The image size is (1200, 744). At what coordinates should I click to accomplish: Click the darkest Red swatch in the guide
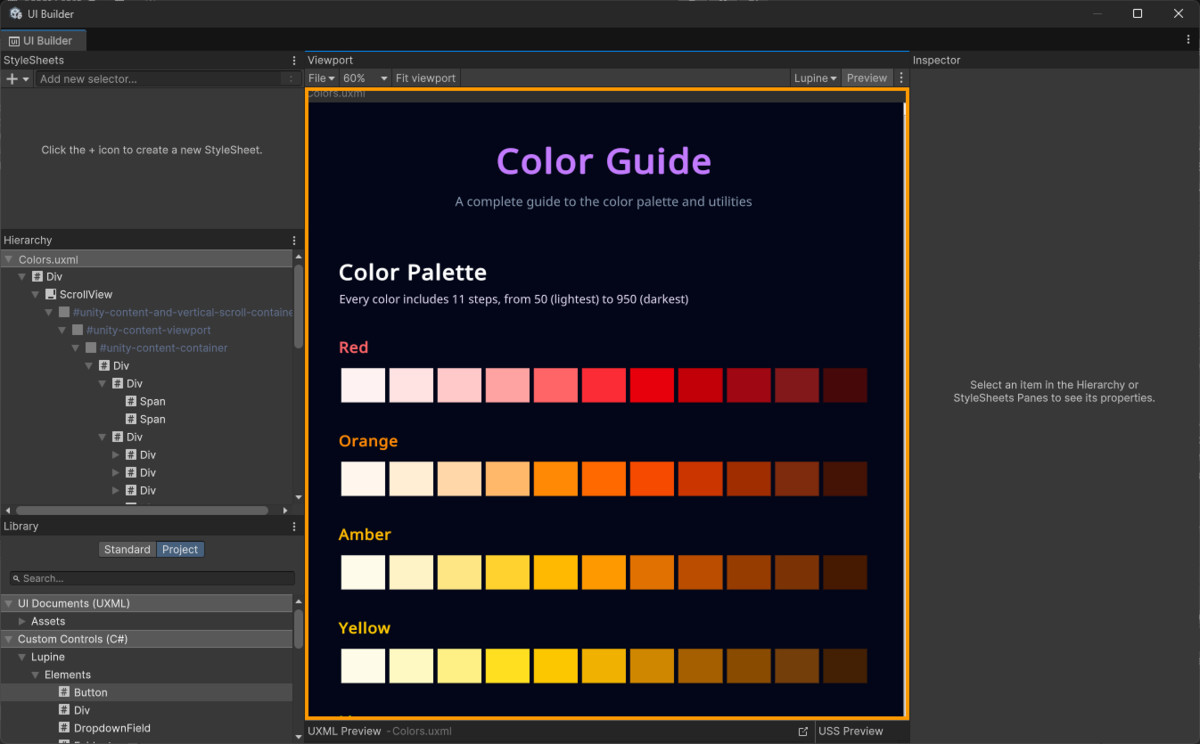[x=845, y=384]
